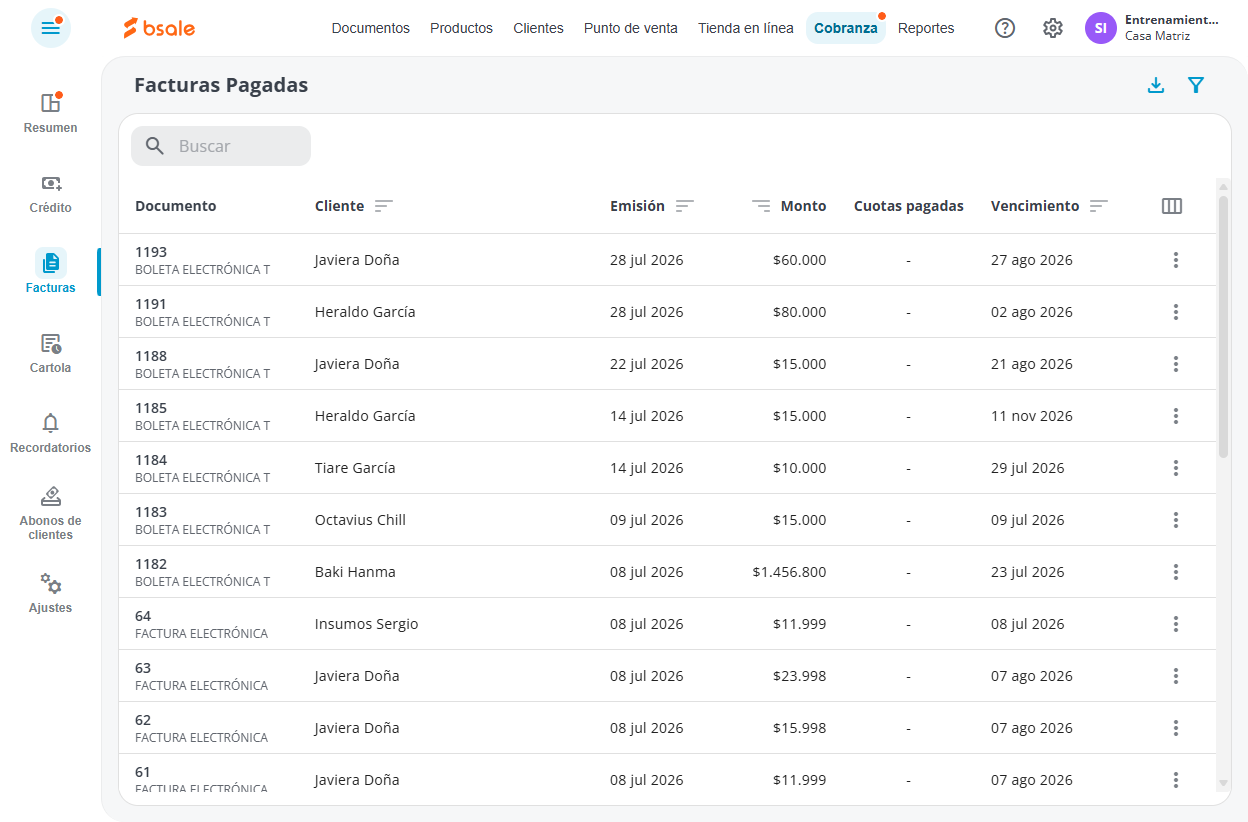Focus the Buscar search field
This screenshot has height=822, width=1248.
click(221, 146)
